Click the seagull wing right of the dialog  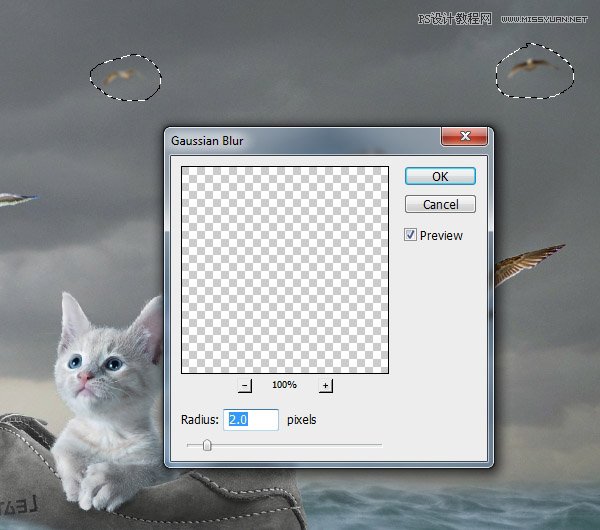(528, 265)
